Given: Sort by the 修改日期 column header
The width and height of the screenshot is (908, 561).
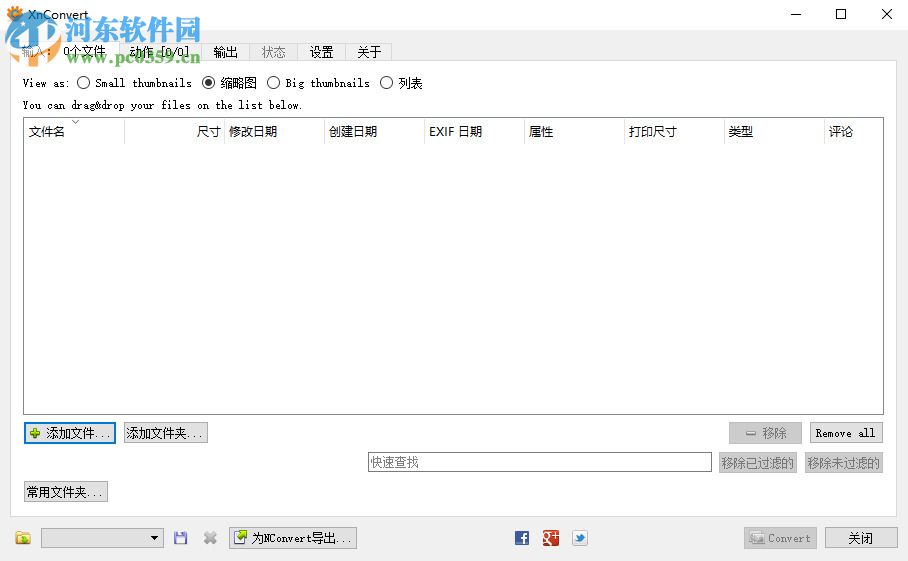Looking at the screenshot, I should click(x=274, y=131).
